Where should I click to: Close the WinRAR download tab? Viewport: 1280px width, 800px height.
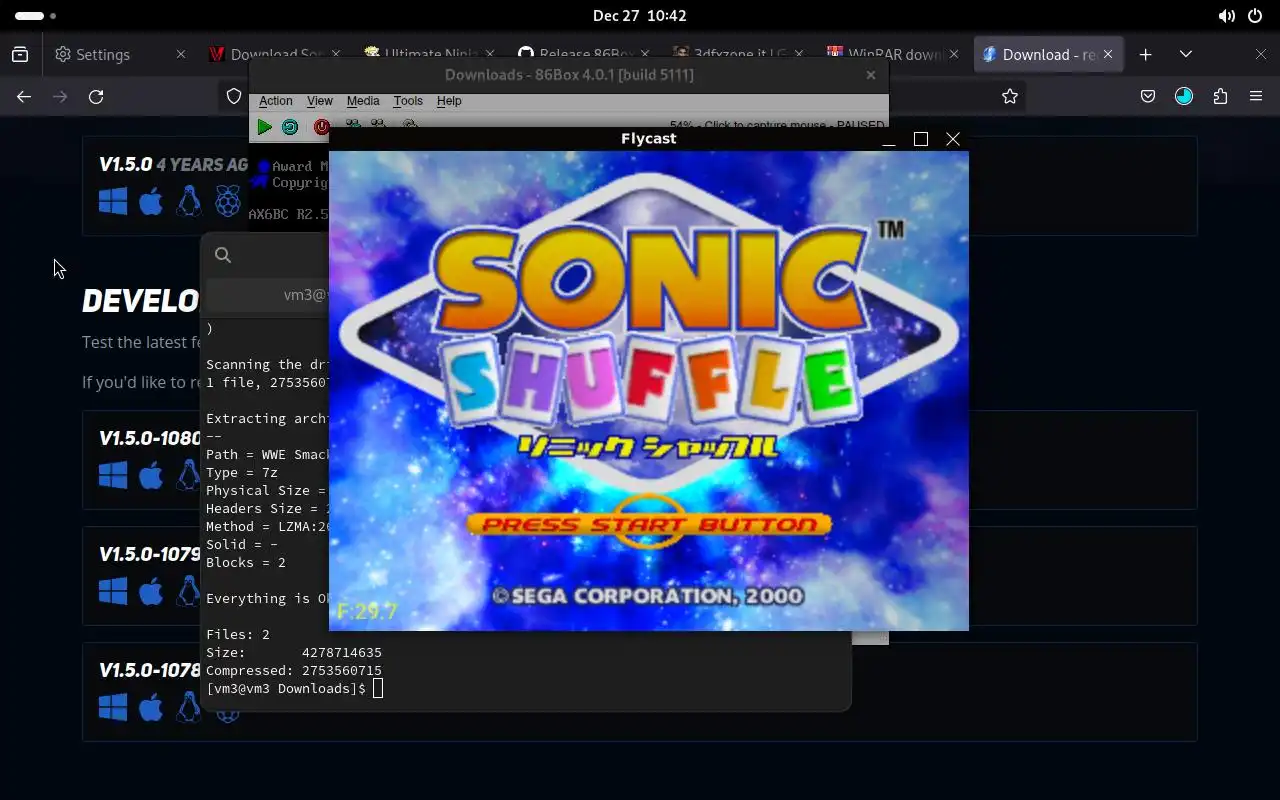(954, 54)
